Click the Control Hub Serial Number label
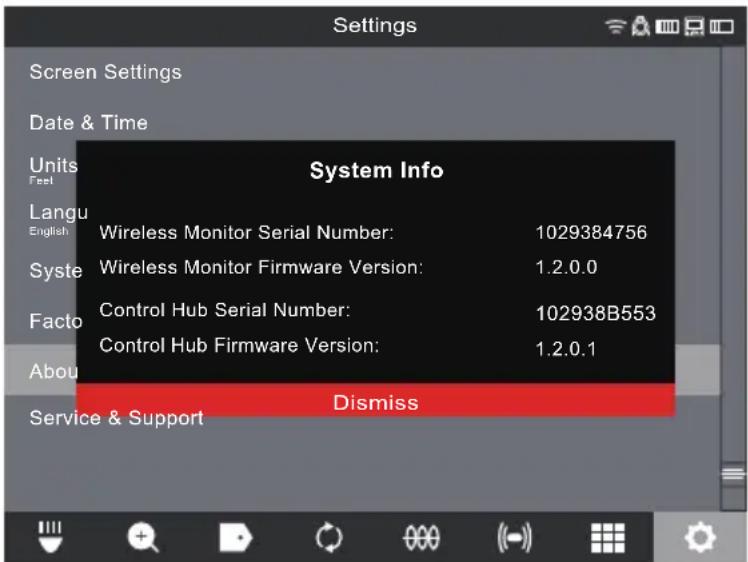 tap(225, 310)
